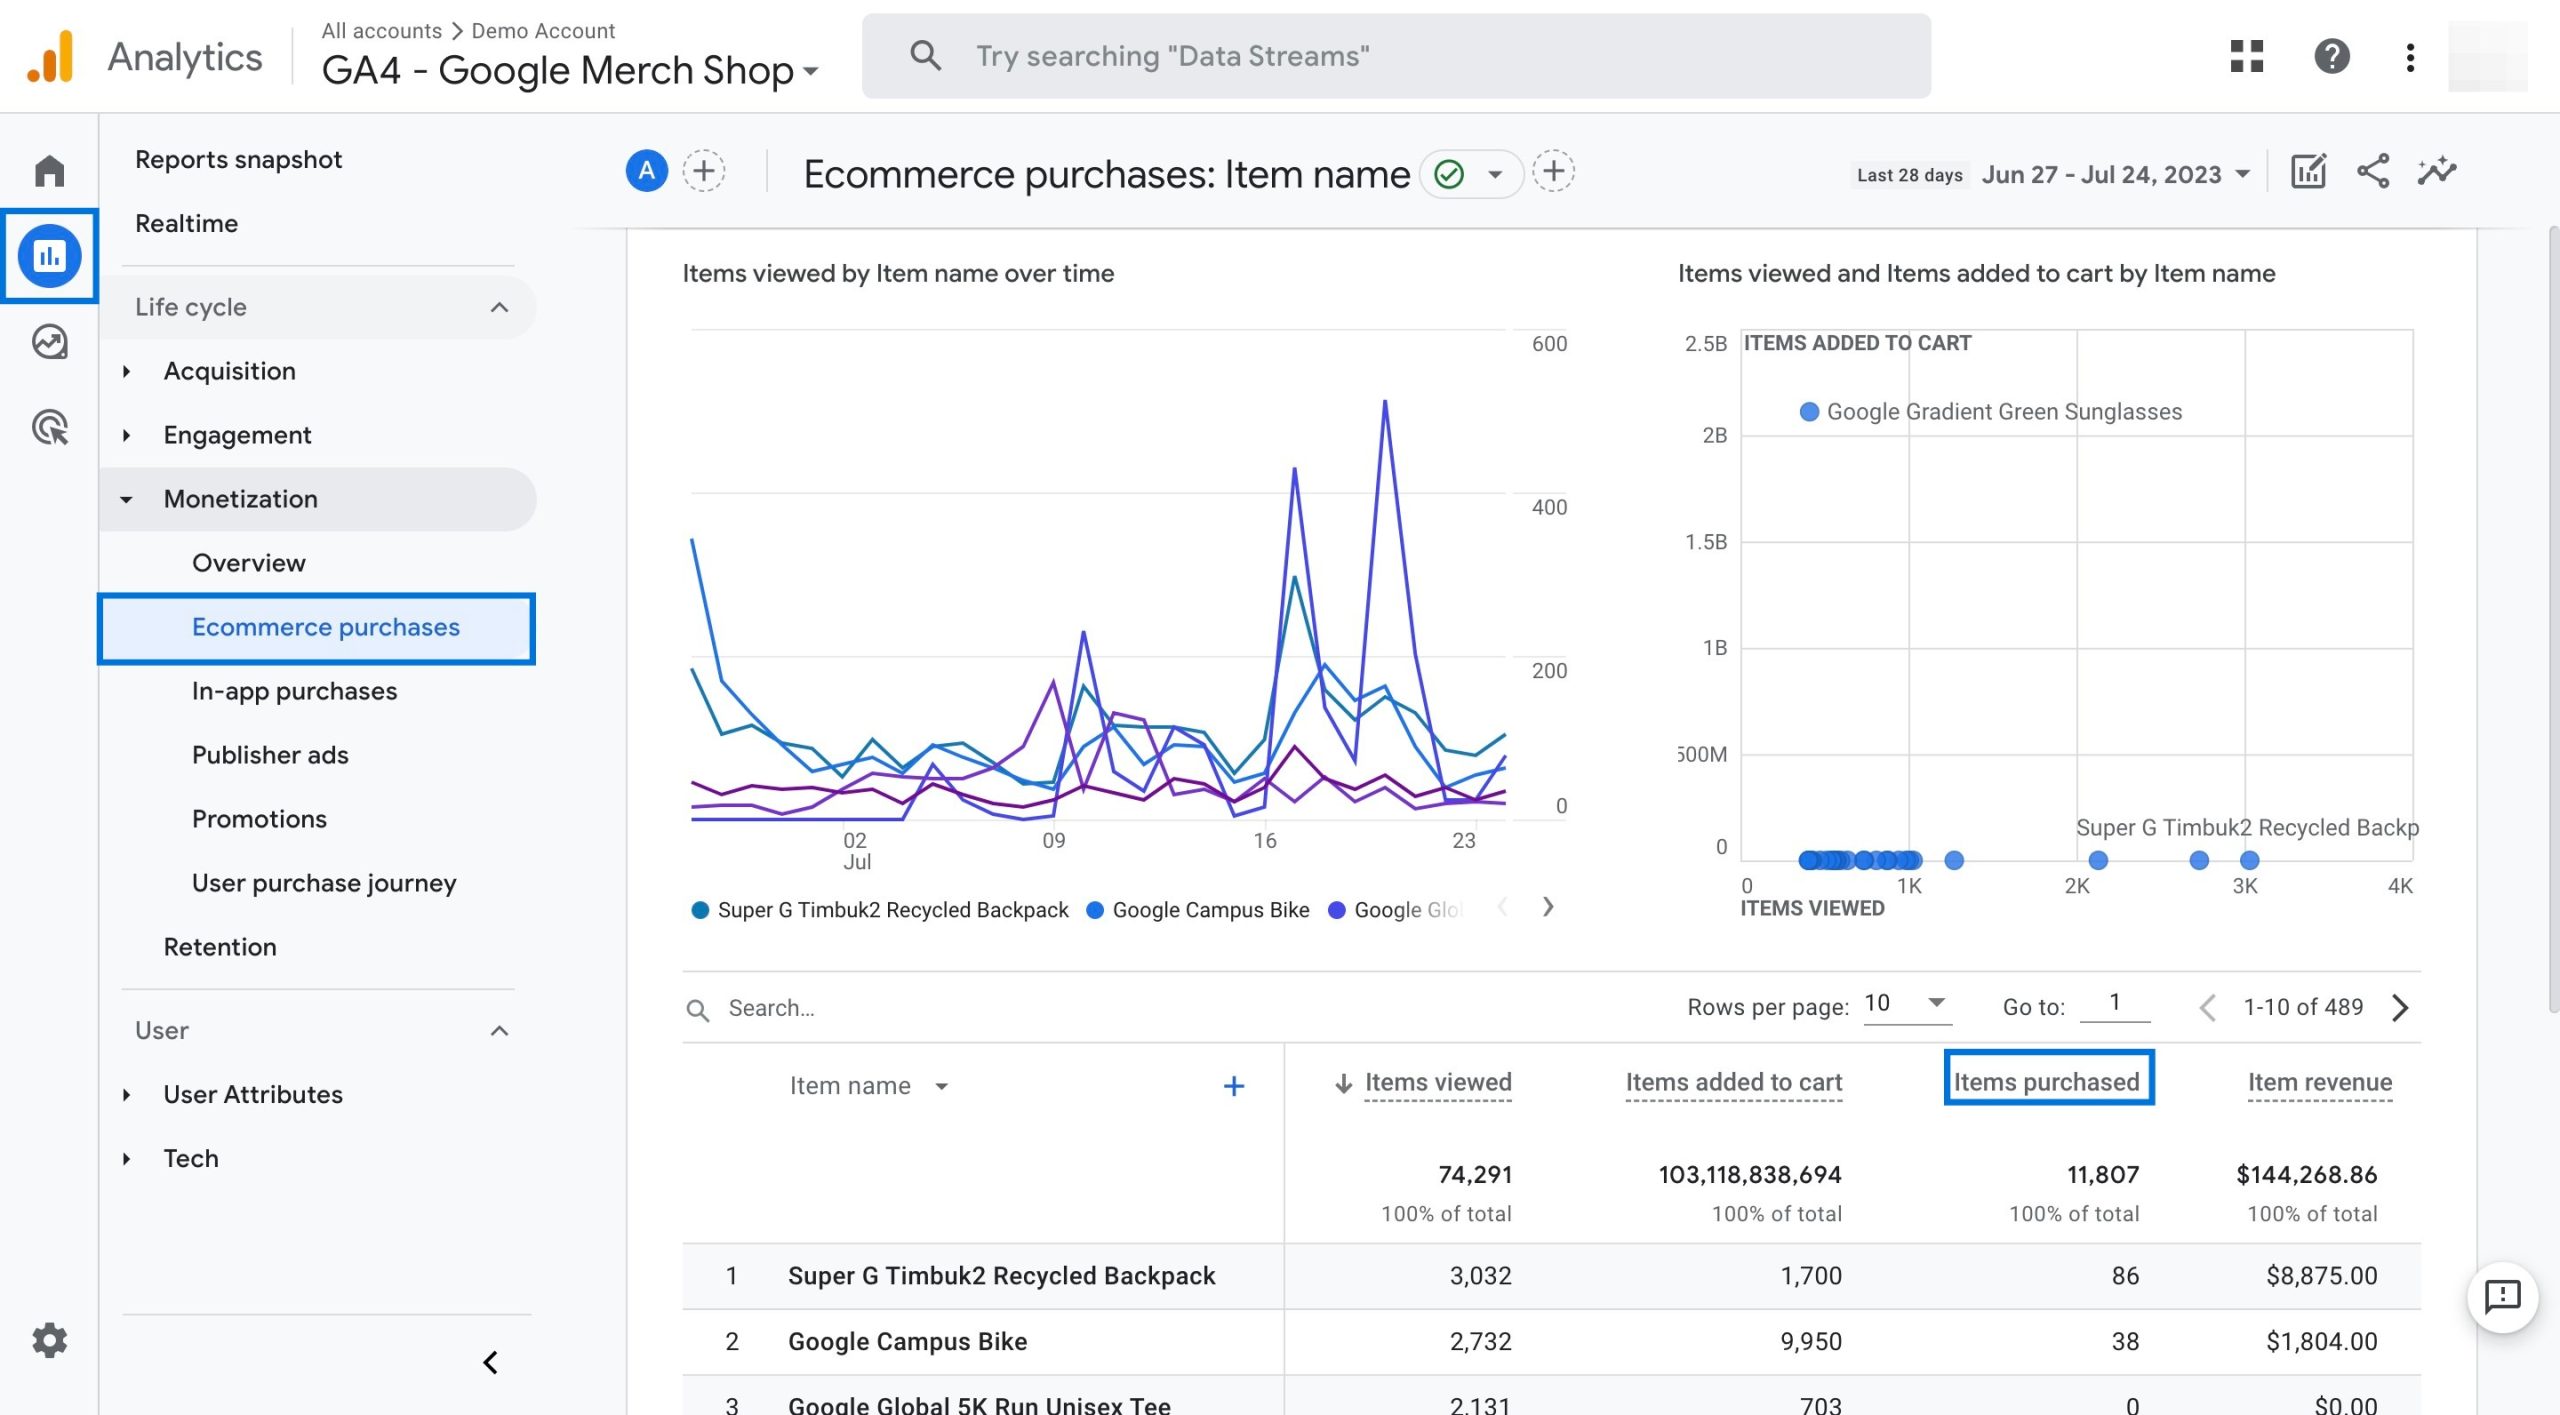Go to next page of table rows
This screenshot has height=1415, width=2560.
point(2400,1007)
